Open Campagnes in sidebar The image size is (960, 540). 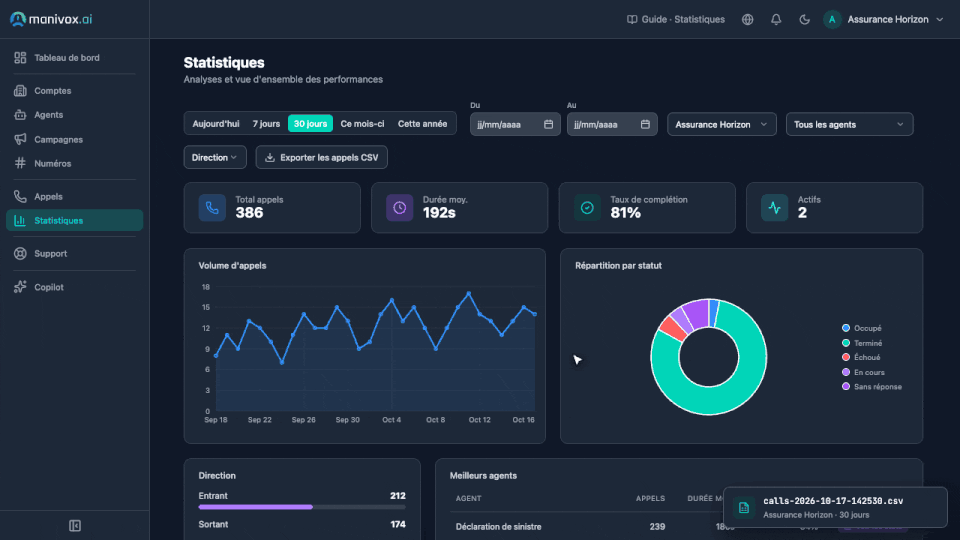[x=74, y=140]
